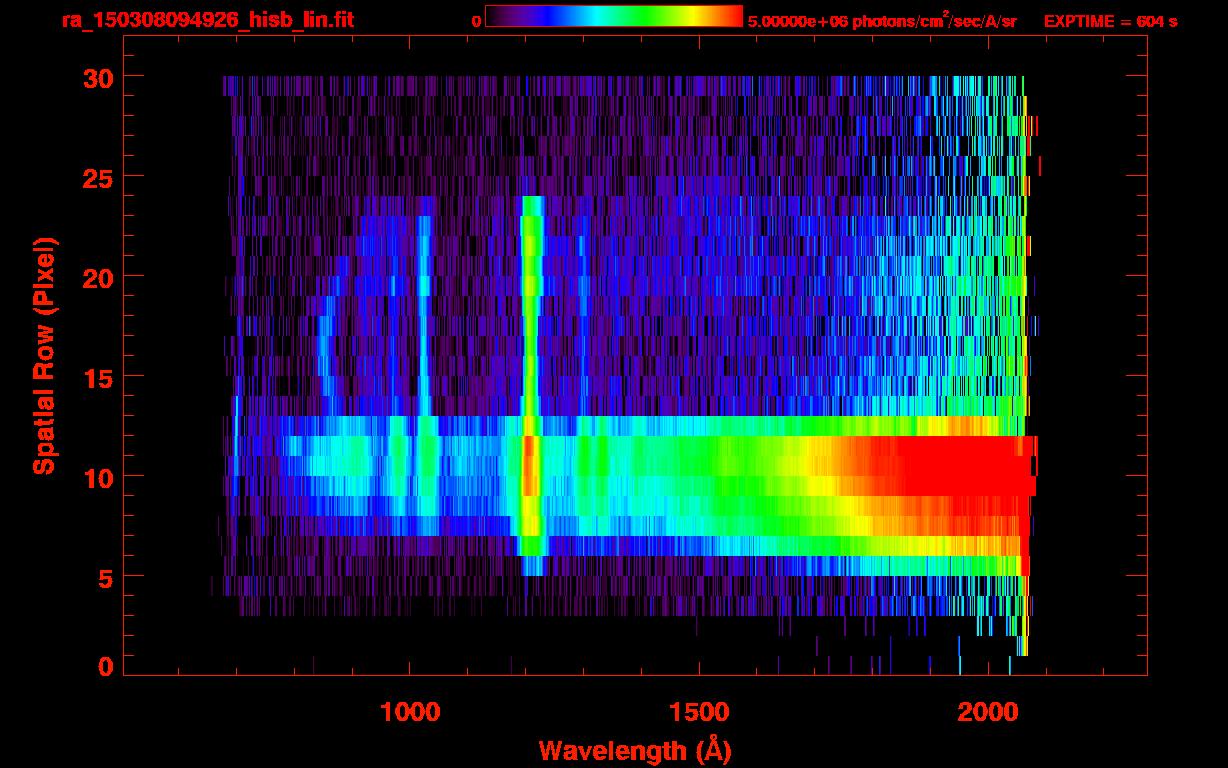
Task: Click the color bar minimum value 0
Action: 477,21
